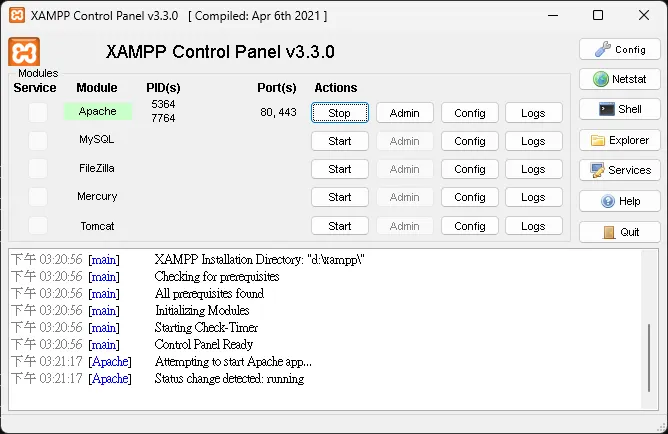The height and width of the screenshot is (434, 668).
Task: Click the MySQL module name label
Action: pyautogui.click(x=97, y=139)
